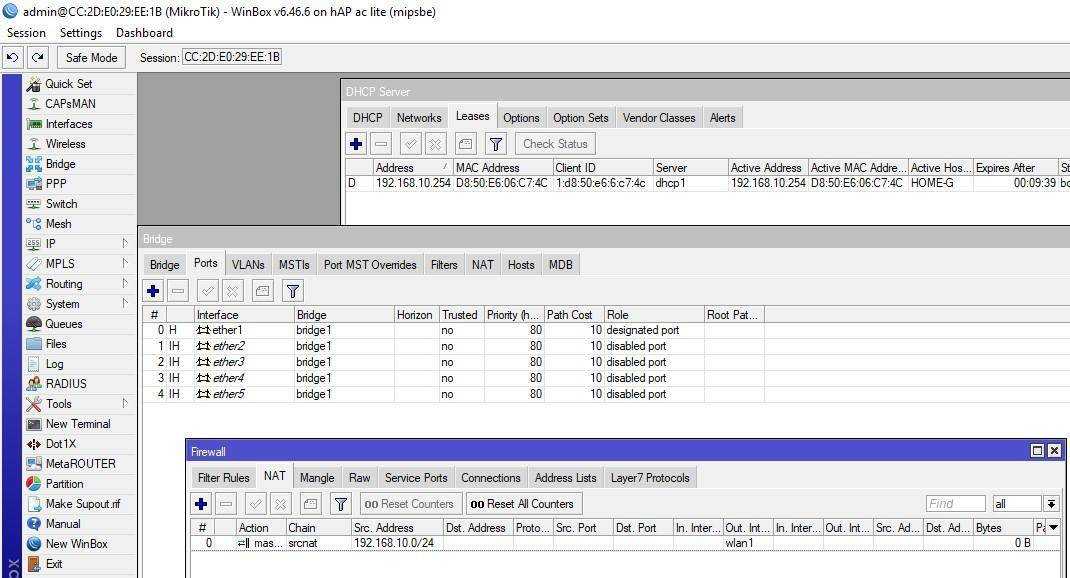
Task: Click Reset All Counters button
Action: click(x=522, y=504)
